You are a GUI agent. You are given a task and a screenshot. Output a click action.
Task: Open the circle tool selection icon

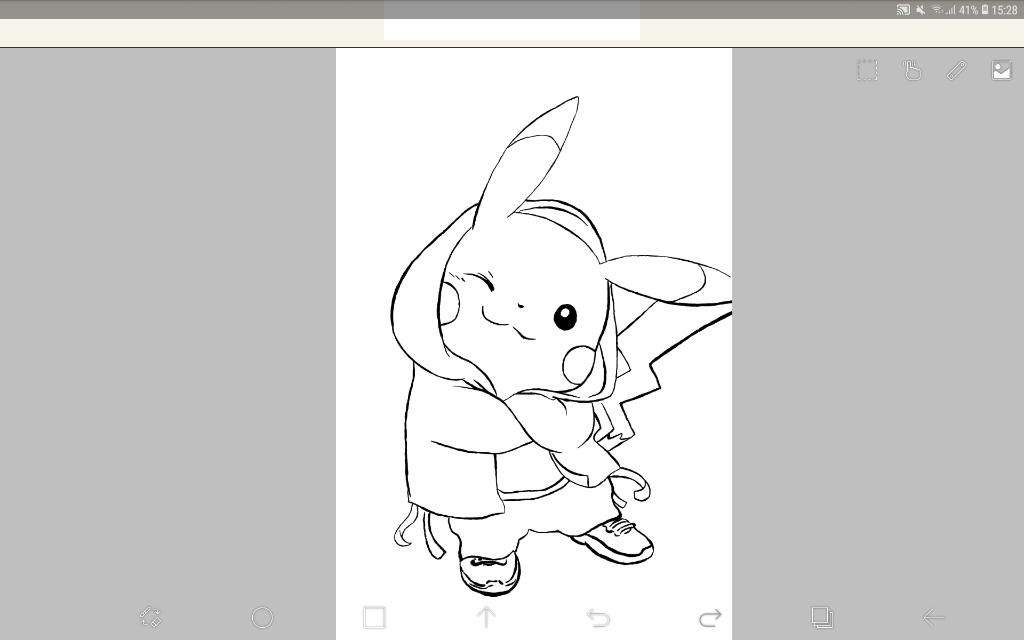[263, 617]
